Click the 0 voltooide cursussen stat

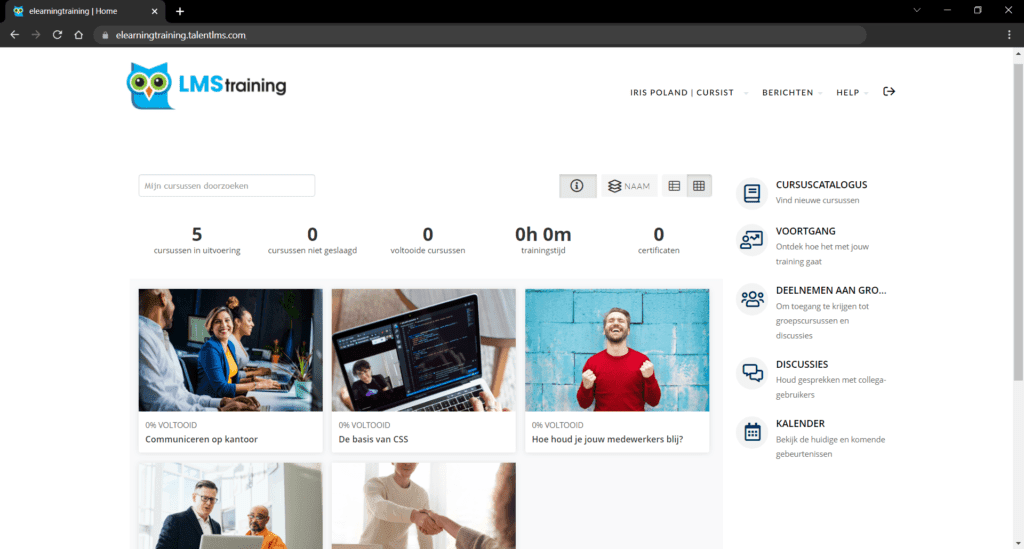pyautogui.click(x=428, y=240)
